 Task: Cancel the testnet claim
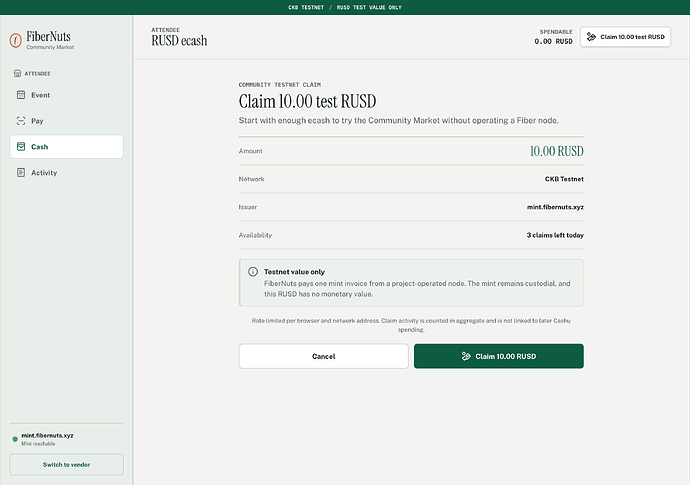[x=323, y=356]
